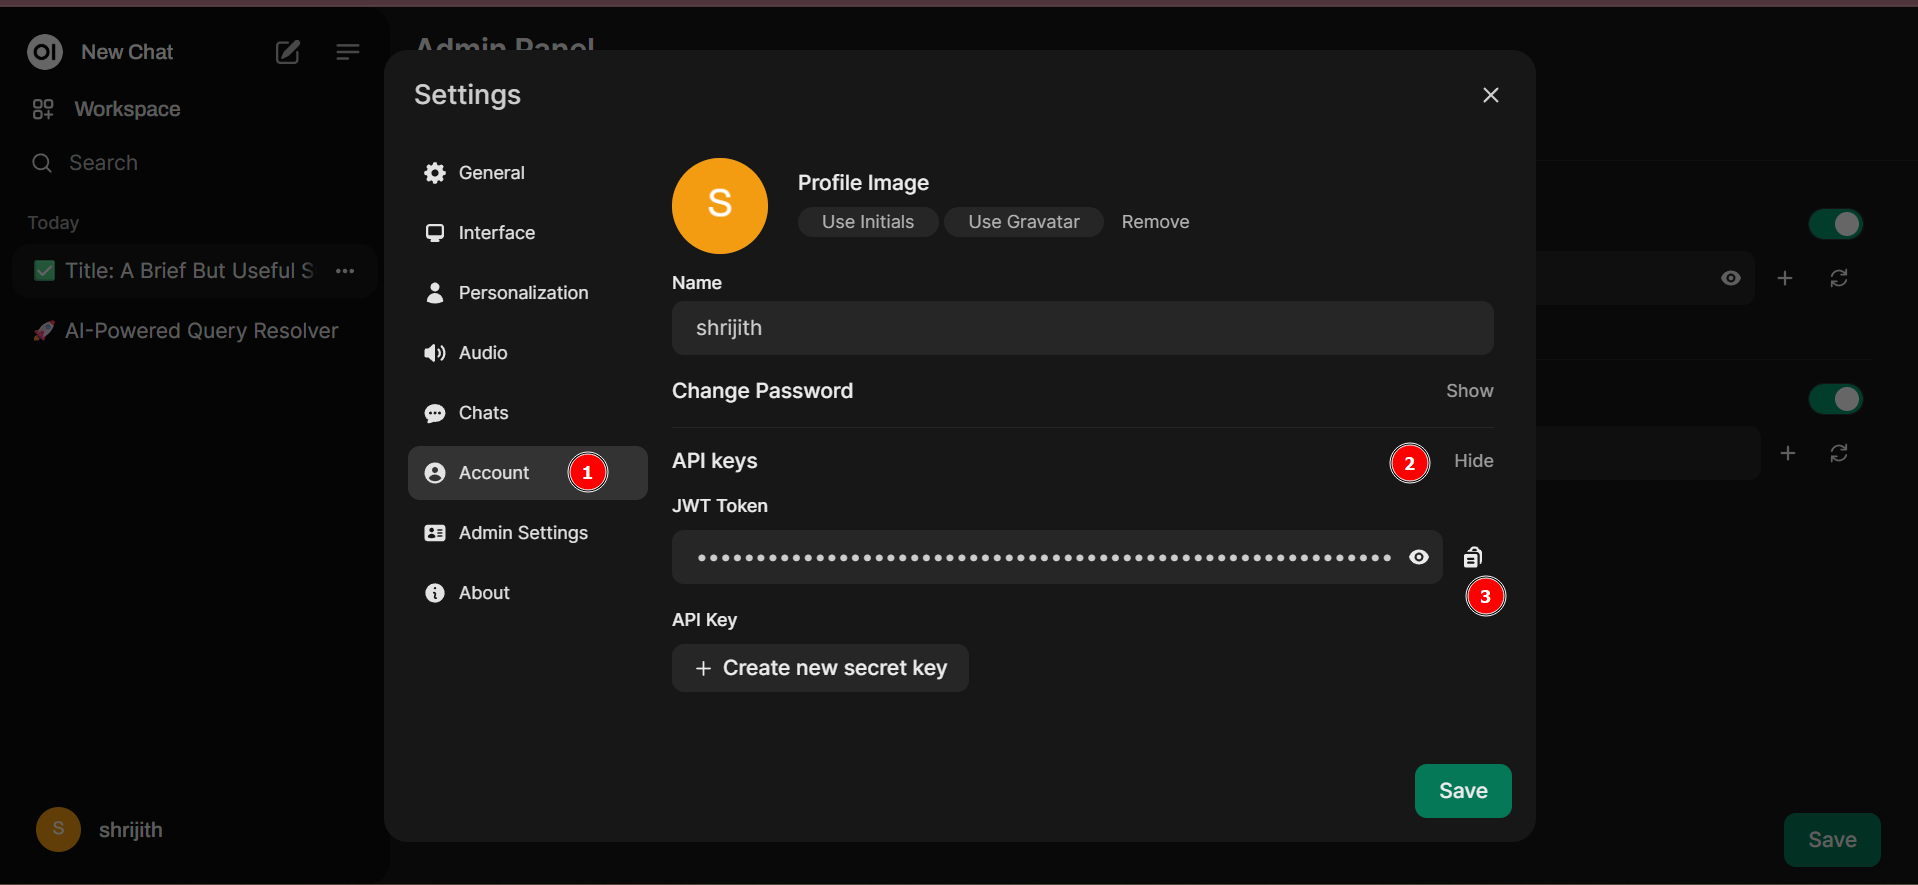Click the new chat pencil icon
Viewport: 1918px width, 885px height.
point(288,52)
